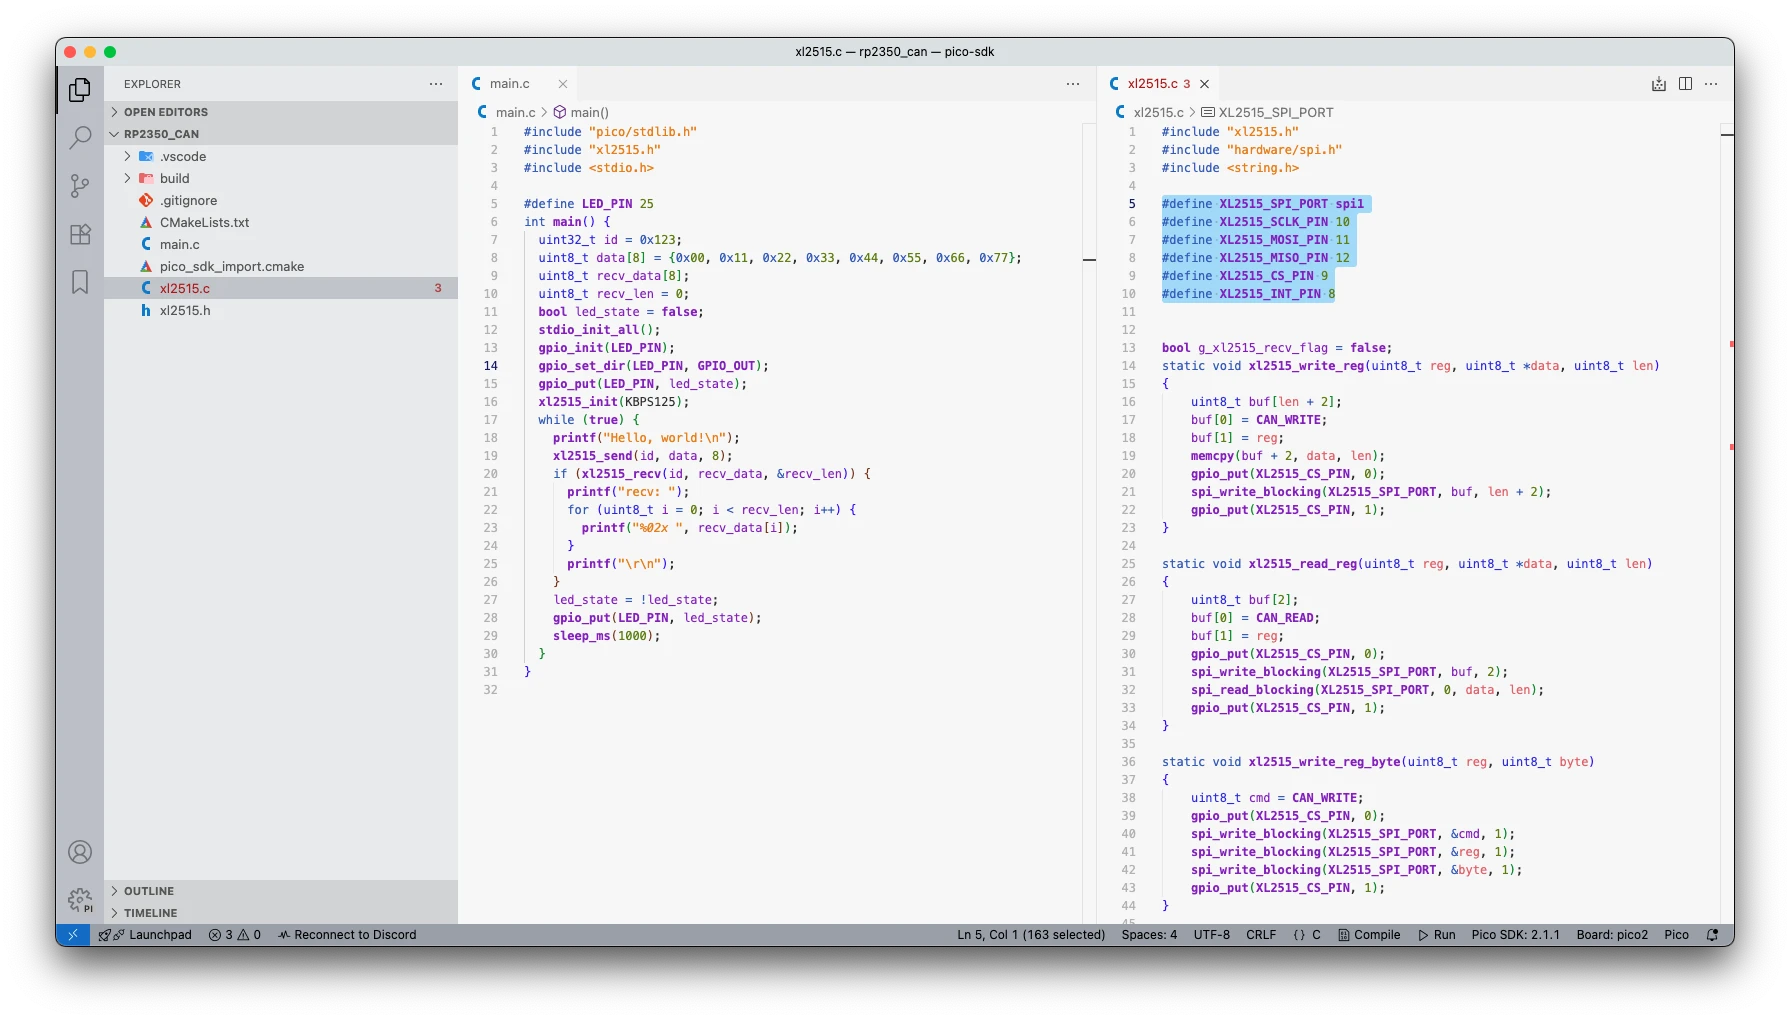The height and width of the screenshot is (1020, 1790).
Task: Expand the OPEN EDITORS section
Action: (x=165, y=112)
